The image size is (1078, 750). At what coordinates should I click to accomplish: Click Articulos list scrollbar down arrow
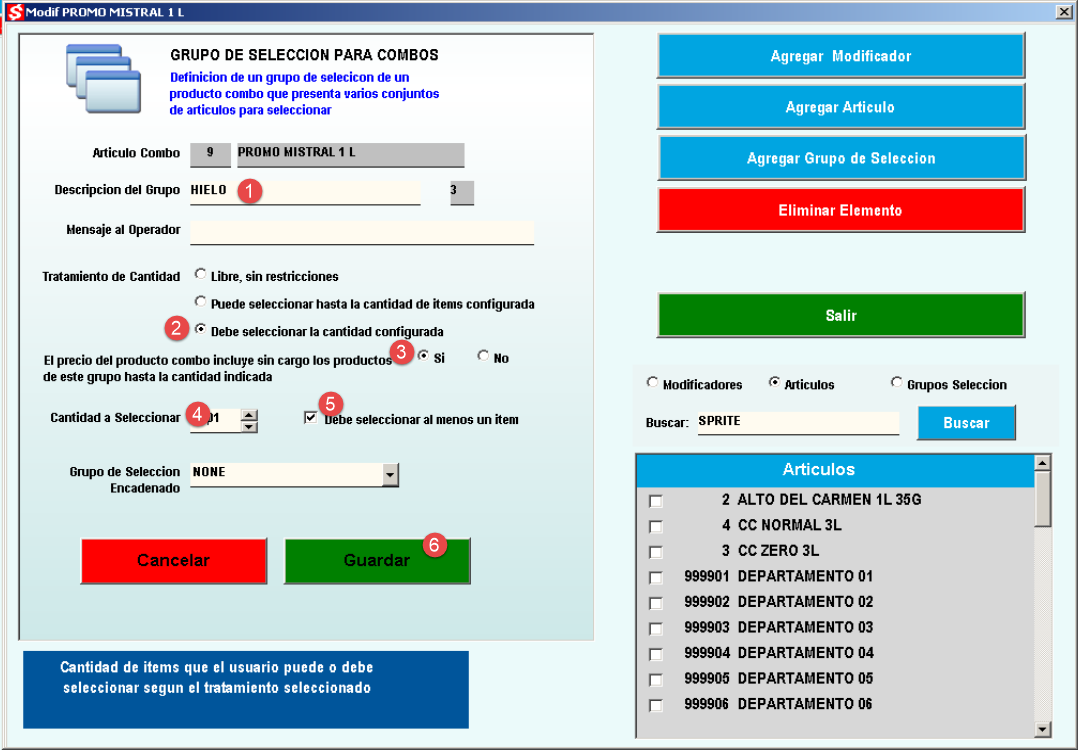(1043, 729)
